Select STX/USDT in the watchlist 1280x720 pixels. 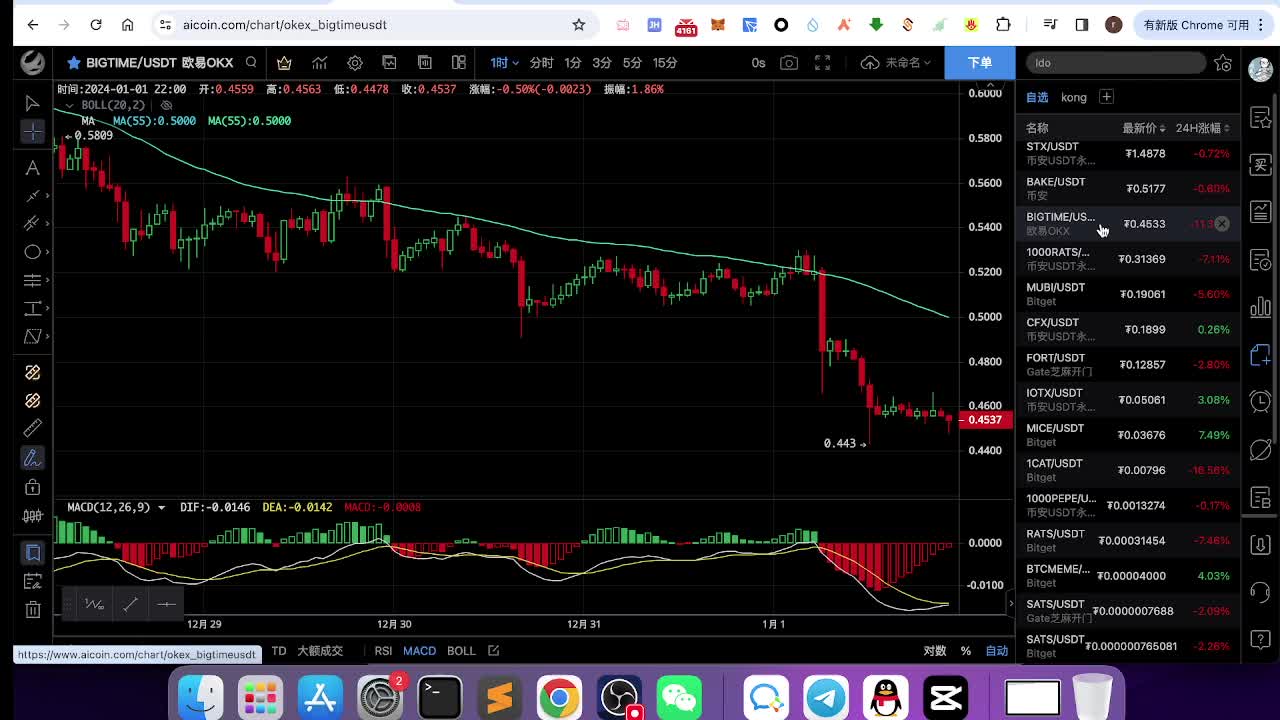click(x=1128, y=153)
